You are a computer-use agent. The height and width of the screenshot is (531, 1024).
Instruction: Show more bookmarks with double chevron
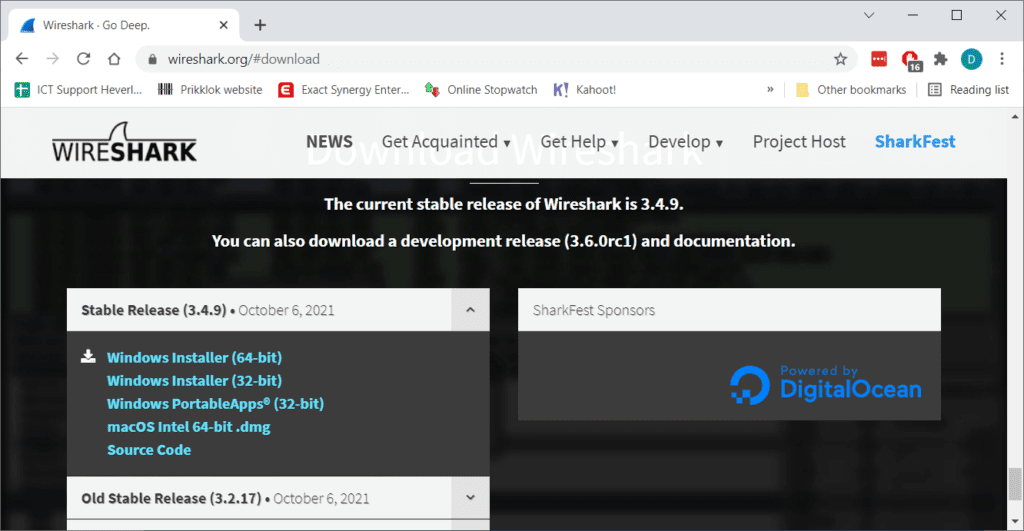click(x=770, y=89)
